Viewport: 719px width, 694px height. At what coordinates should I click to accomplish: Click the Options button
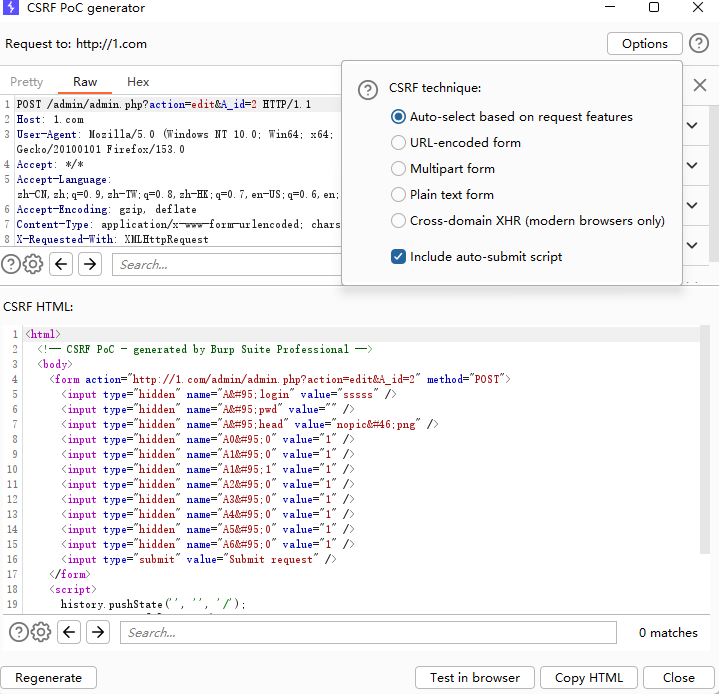click(644, 44)
